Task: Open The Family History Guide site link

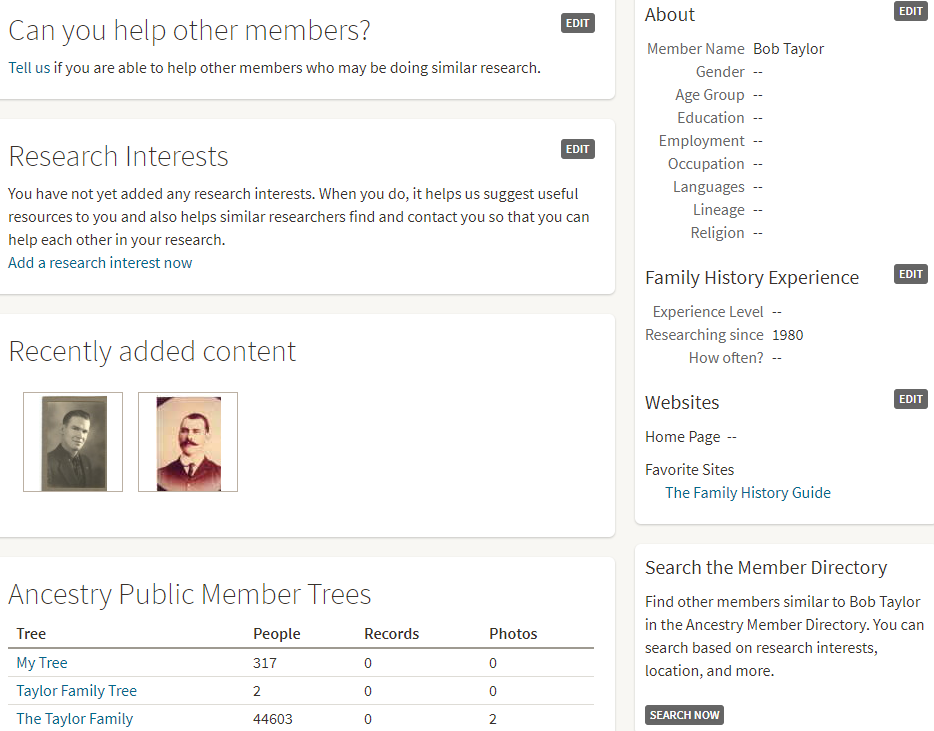Action: 747,492
